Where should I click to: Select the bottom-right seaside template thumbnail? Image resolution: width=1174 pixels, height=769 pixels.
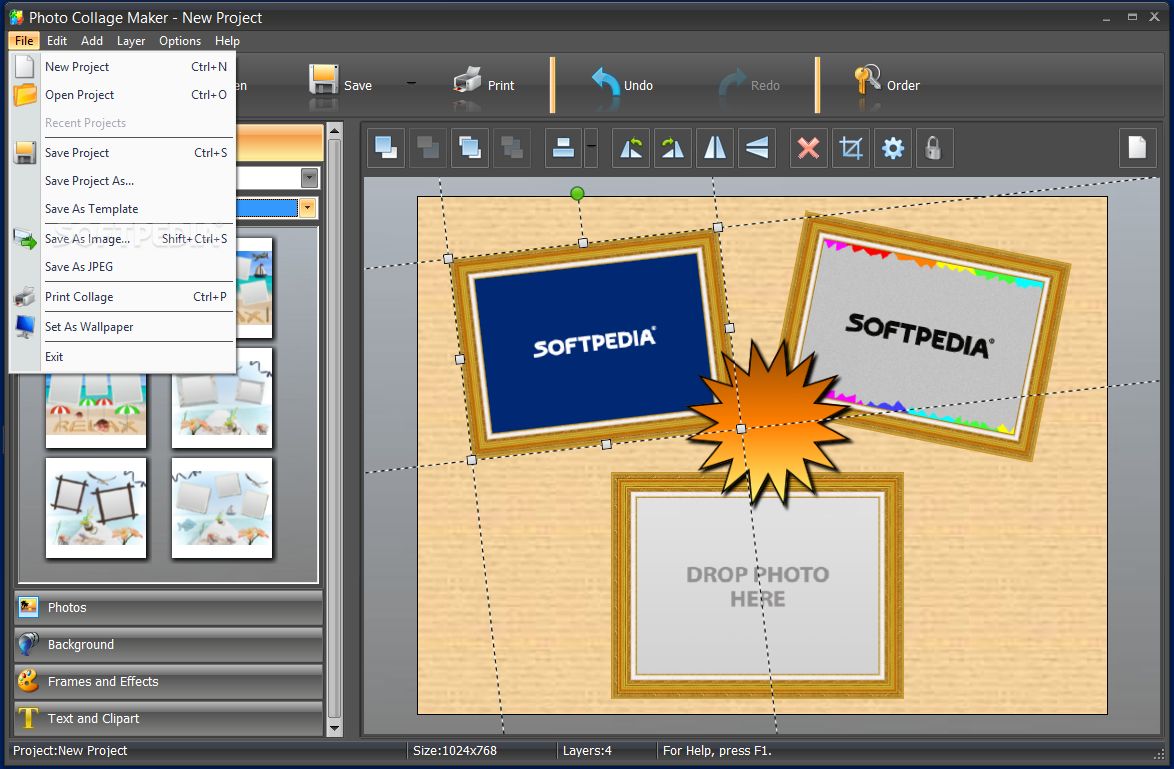[222, 508]
